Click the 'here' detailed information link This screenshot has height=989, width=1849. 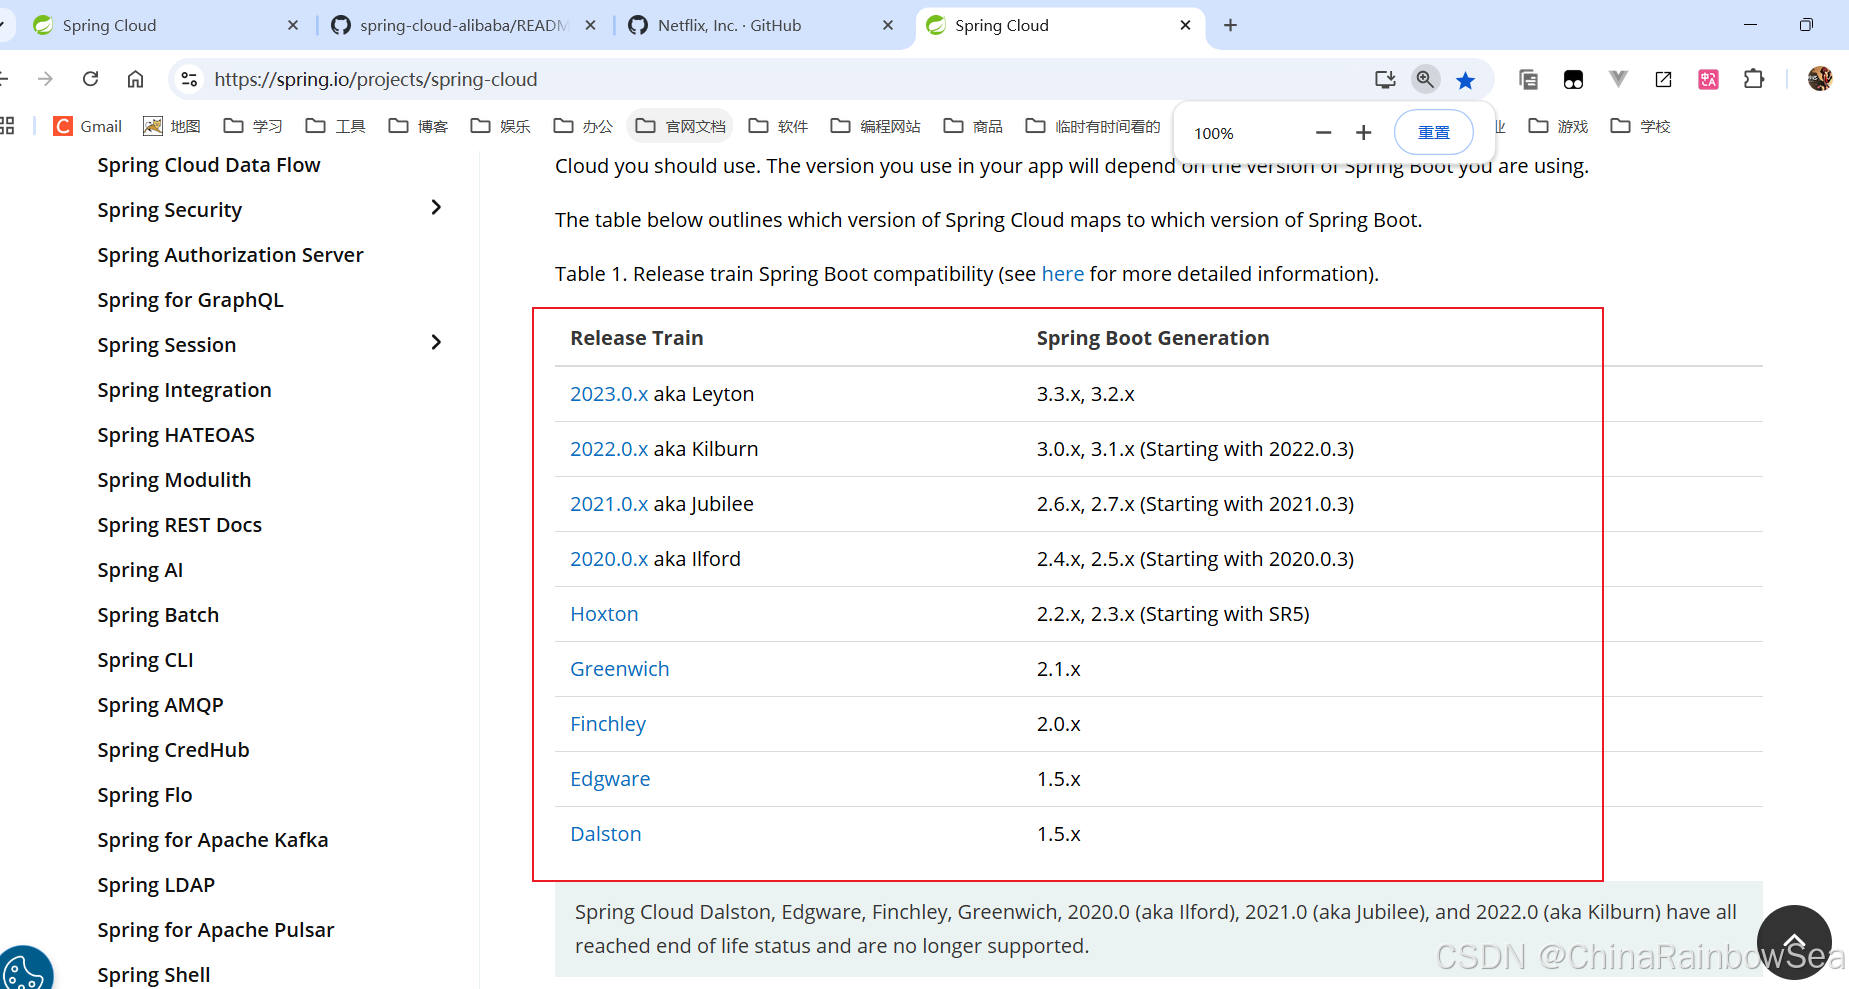click(1062, 274)
